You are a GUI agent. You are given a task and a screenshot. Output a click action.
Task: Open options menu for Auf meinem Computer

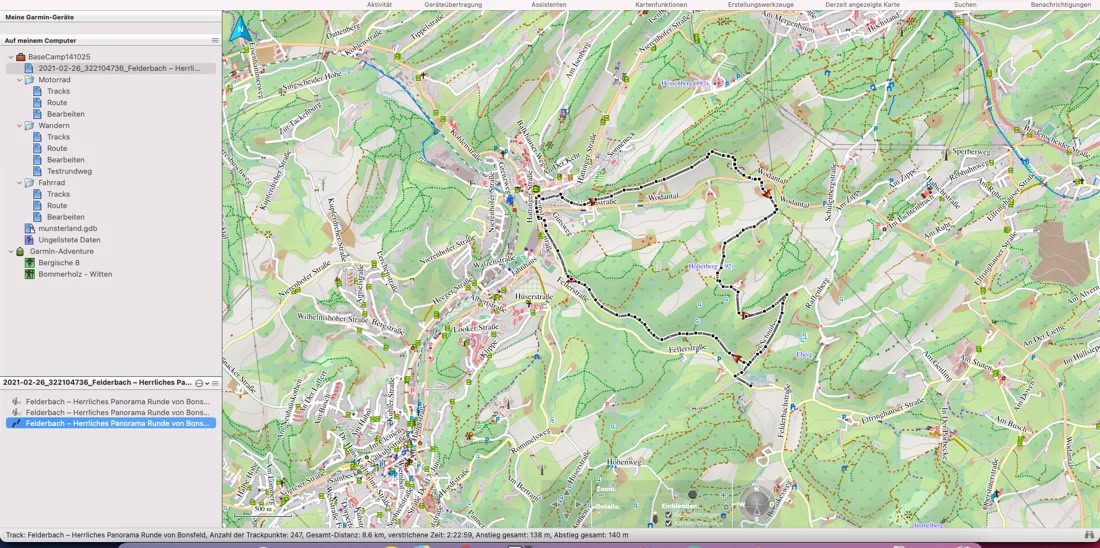(215, 41)
